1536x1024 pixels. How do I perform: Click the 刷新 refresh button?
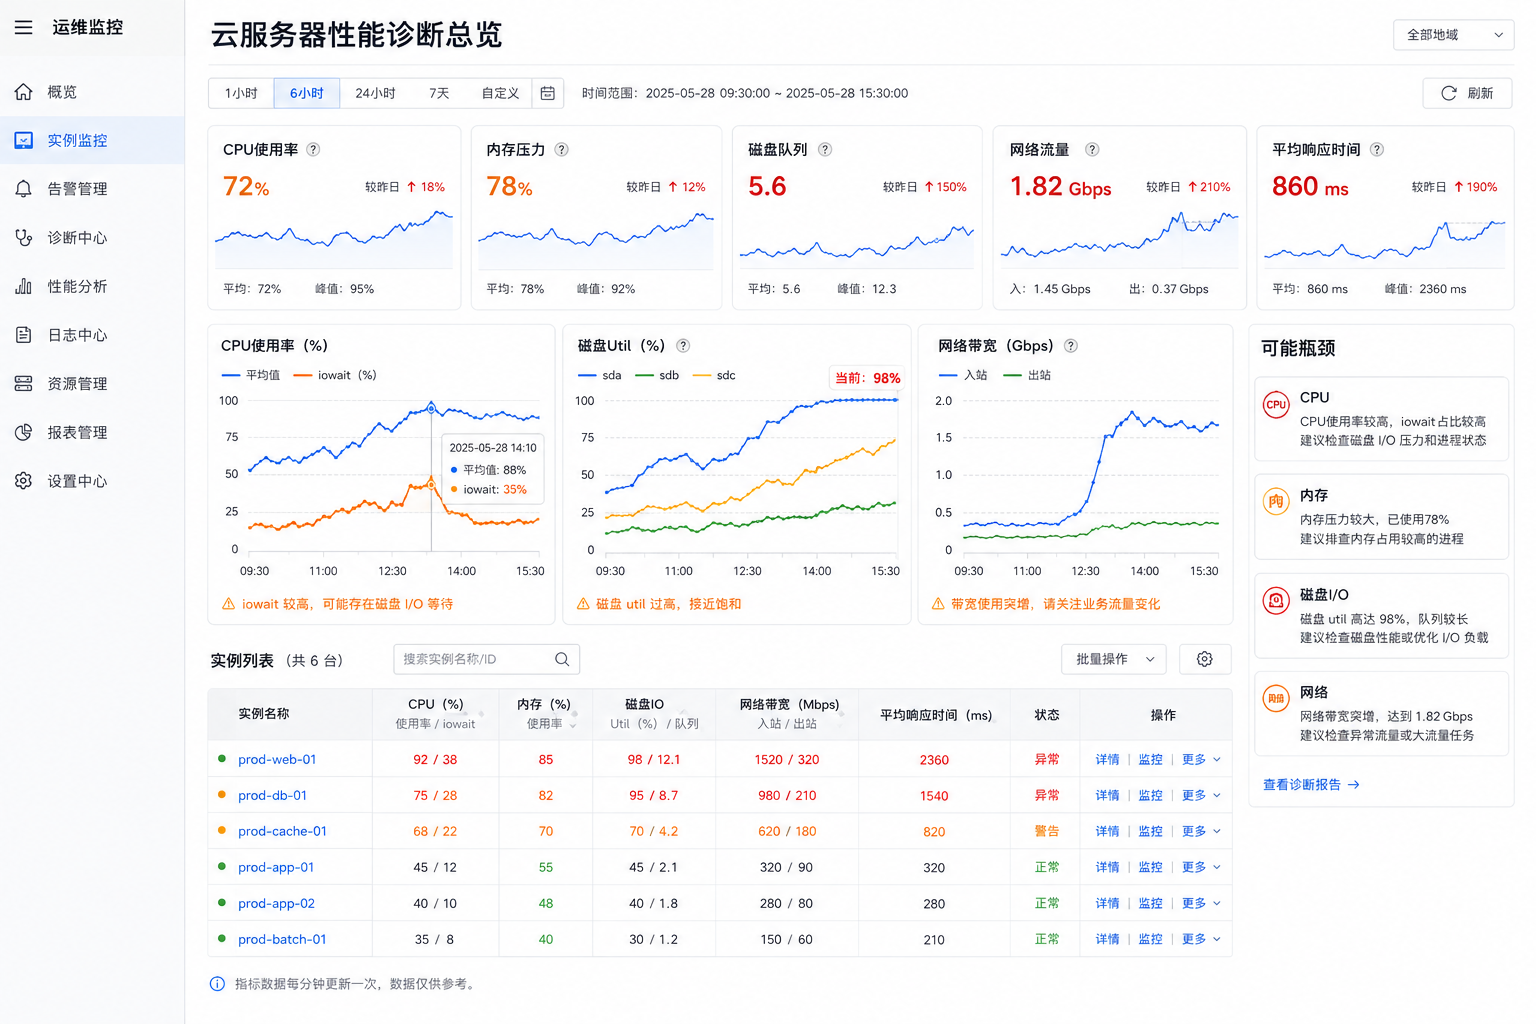tap(1467, 93)
